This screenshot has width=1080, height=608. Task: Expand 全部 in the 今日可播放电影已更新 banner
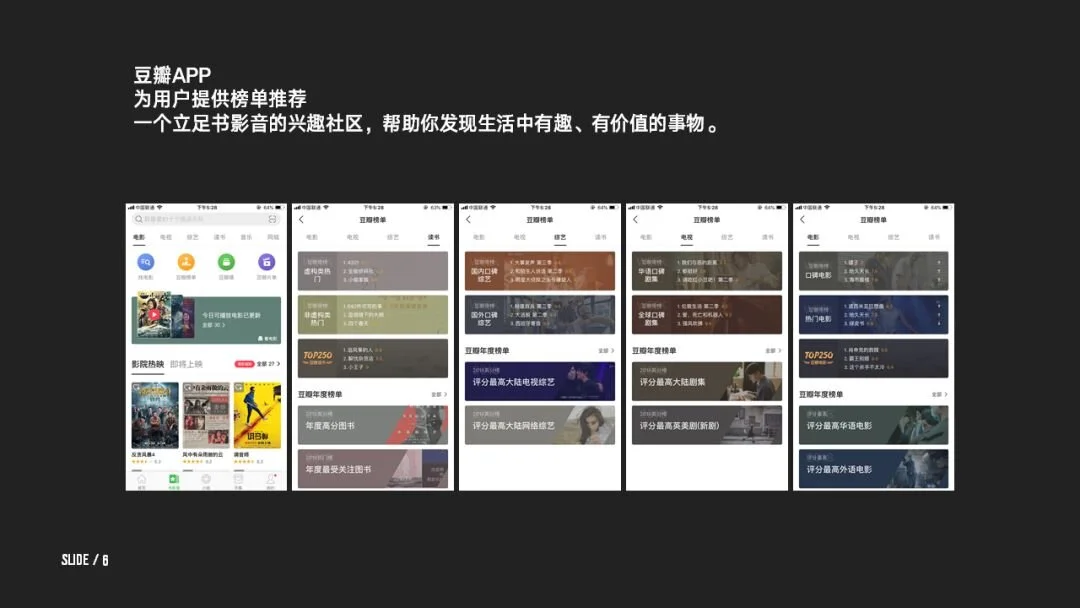212,324
